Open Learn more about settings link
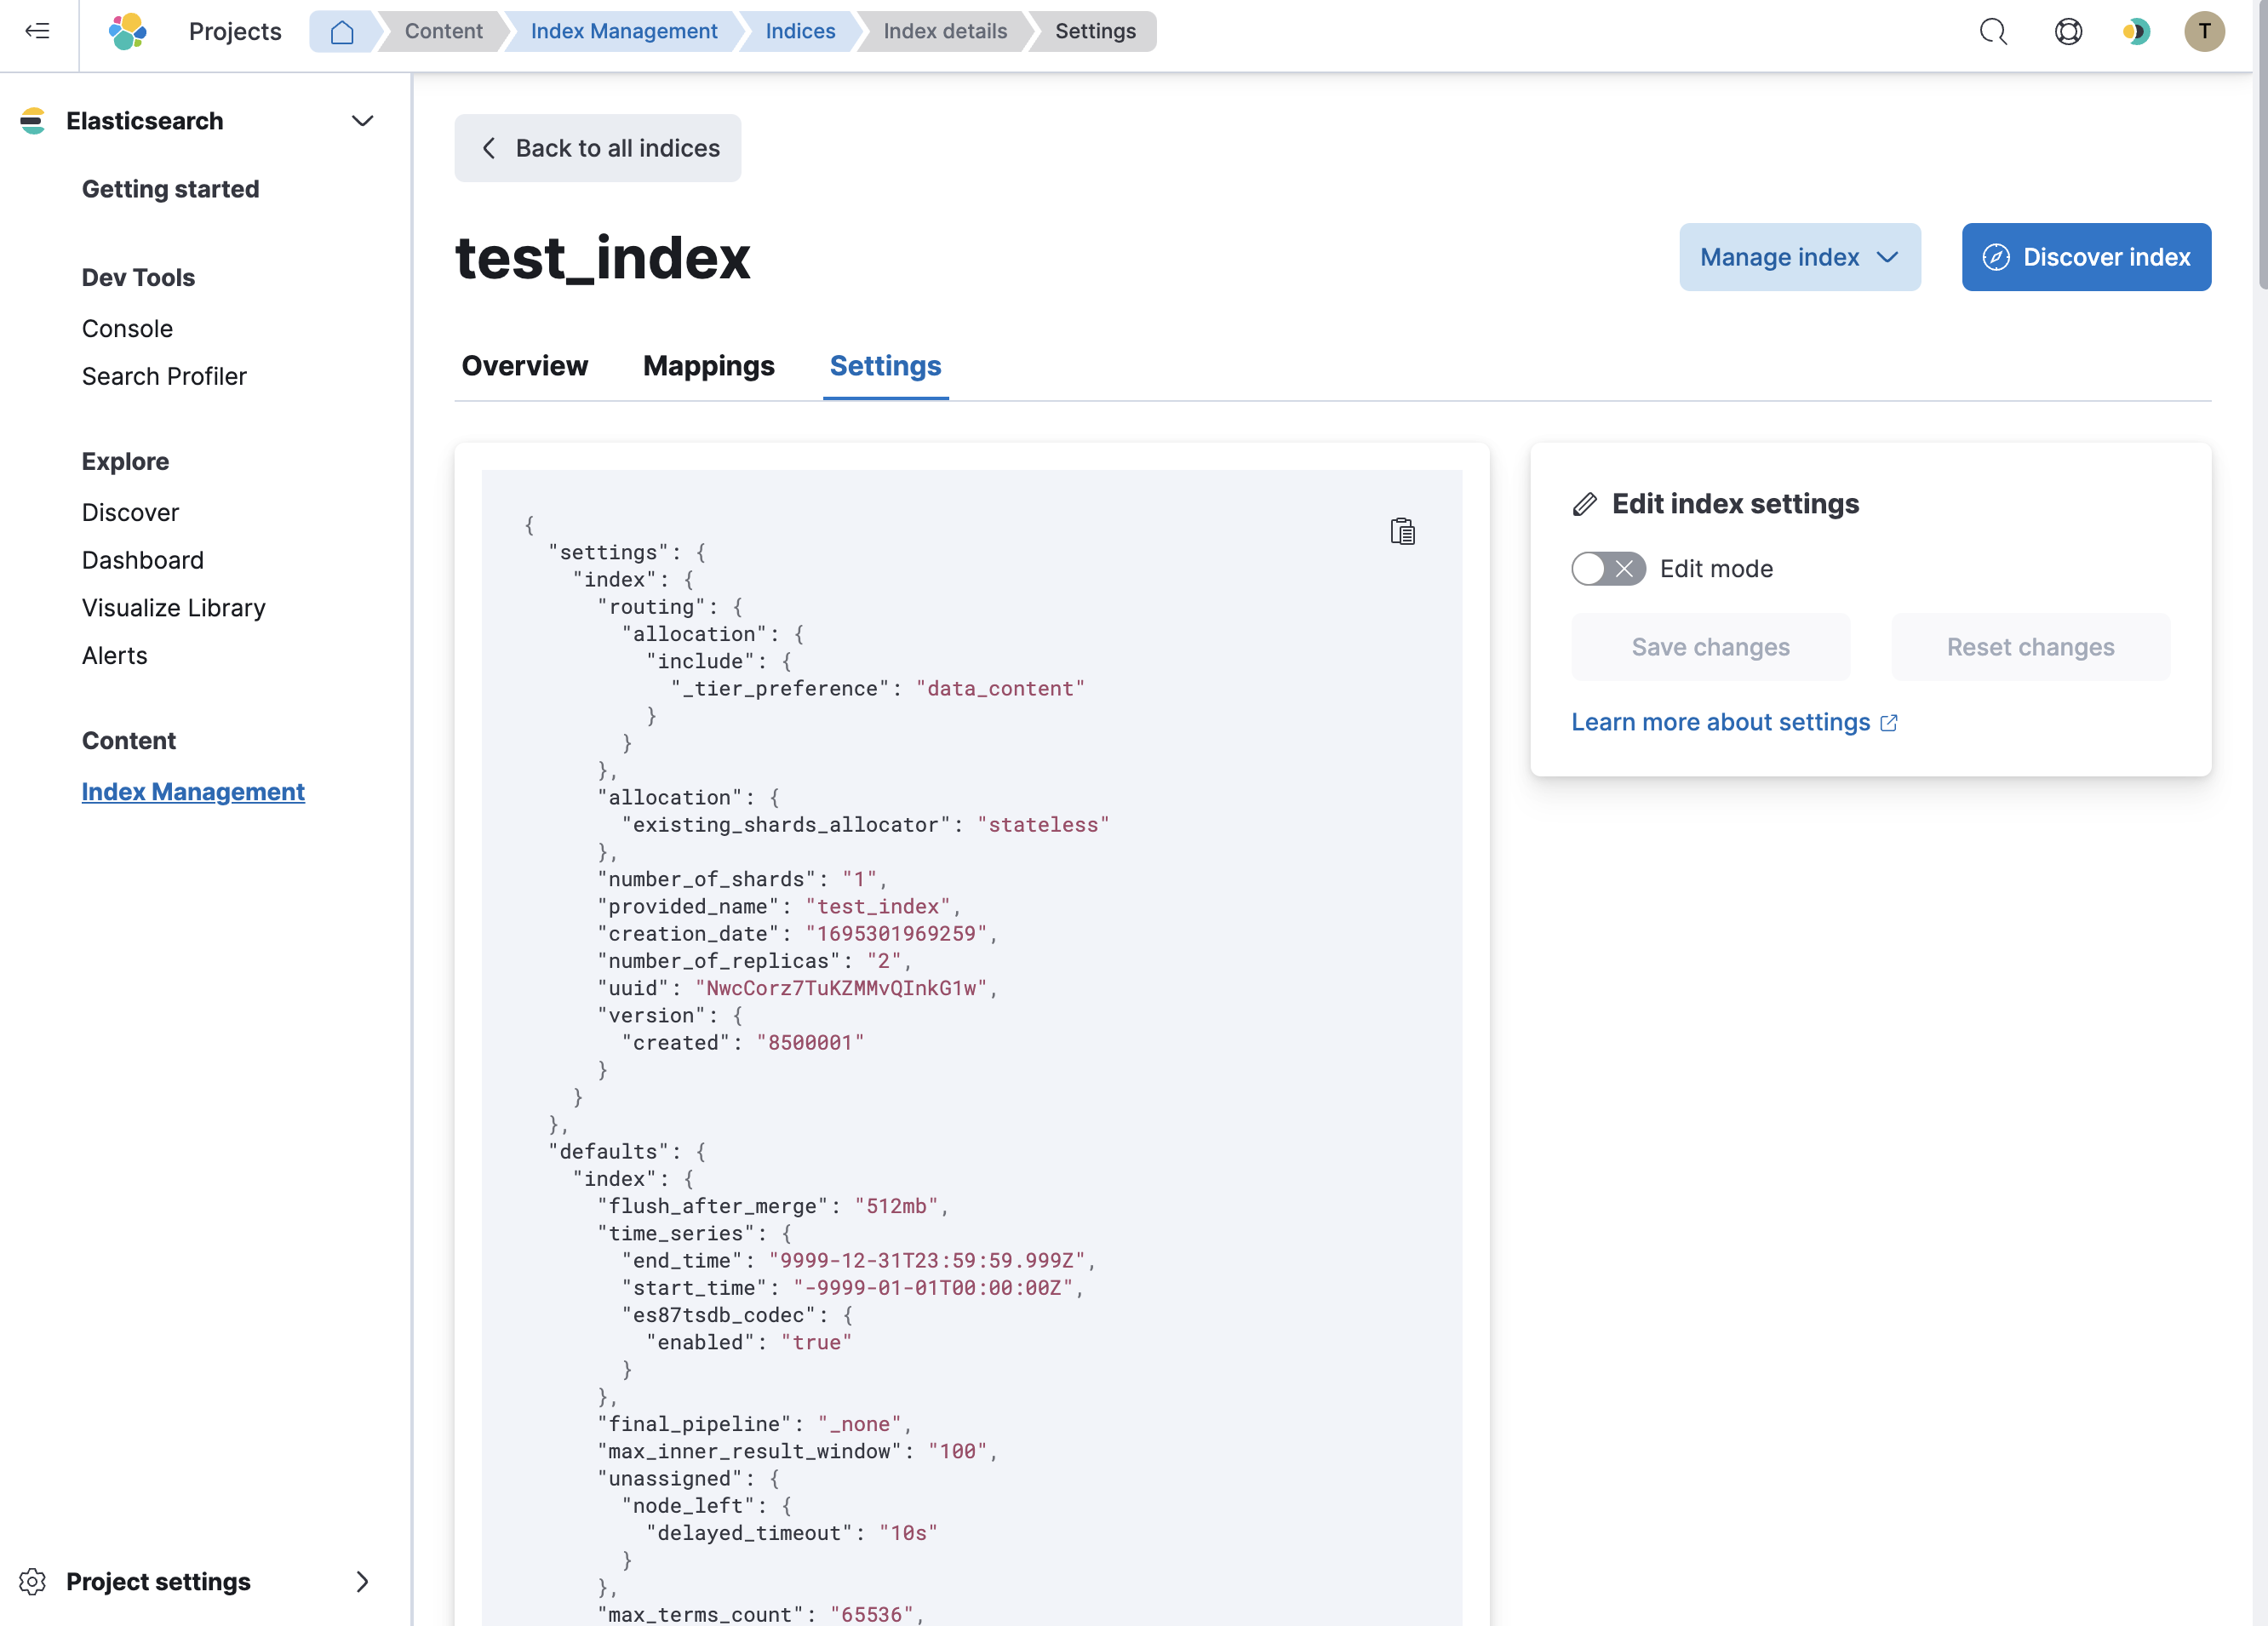The height and width of the screenshot is (1626, 2268). [1720, 722]
